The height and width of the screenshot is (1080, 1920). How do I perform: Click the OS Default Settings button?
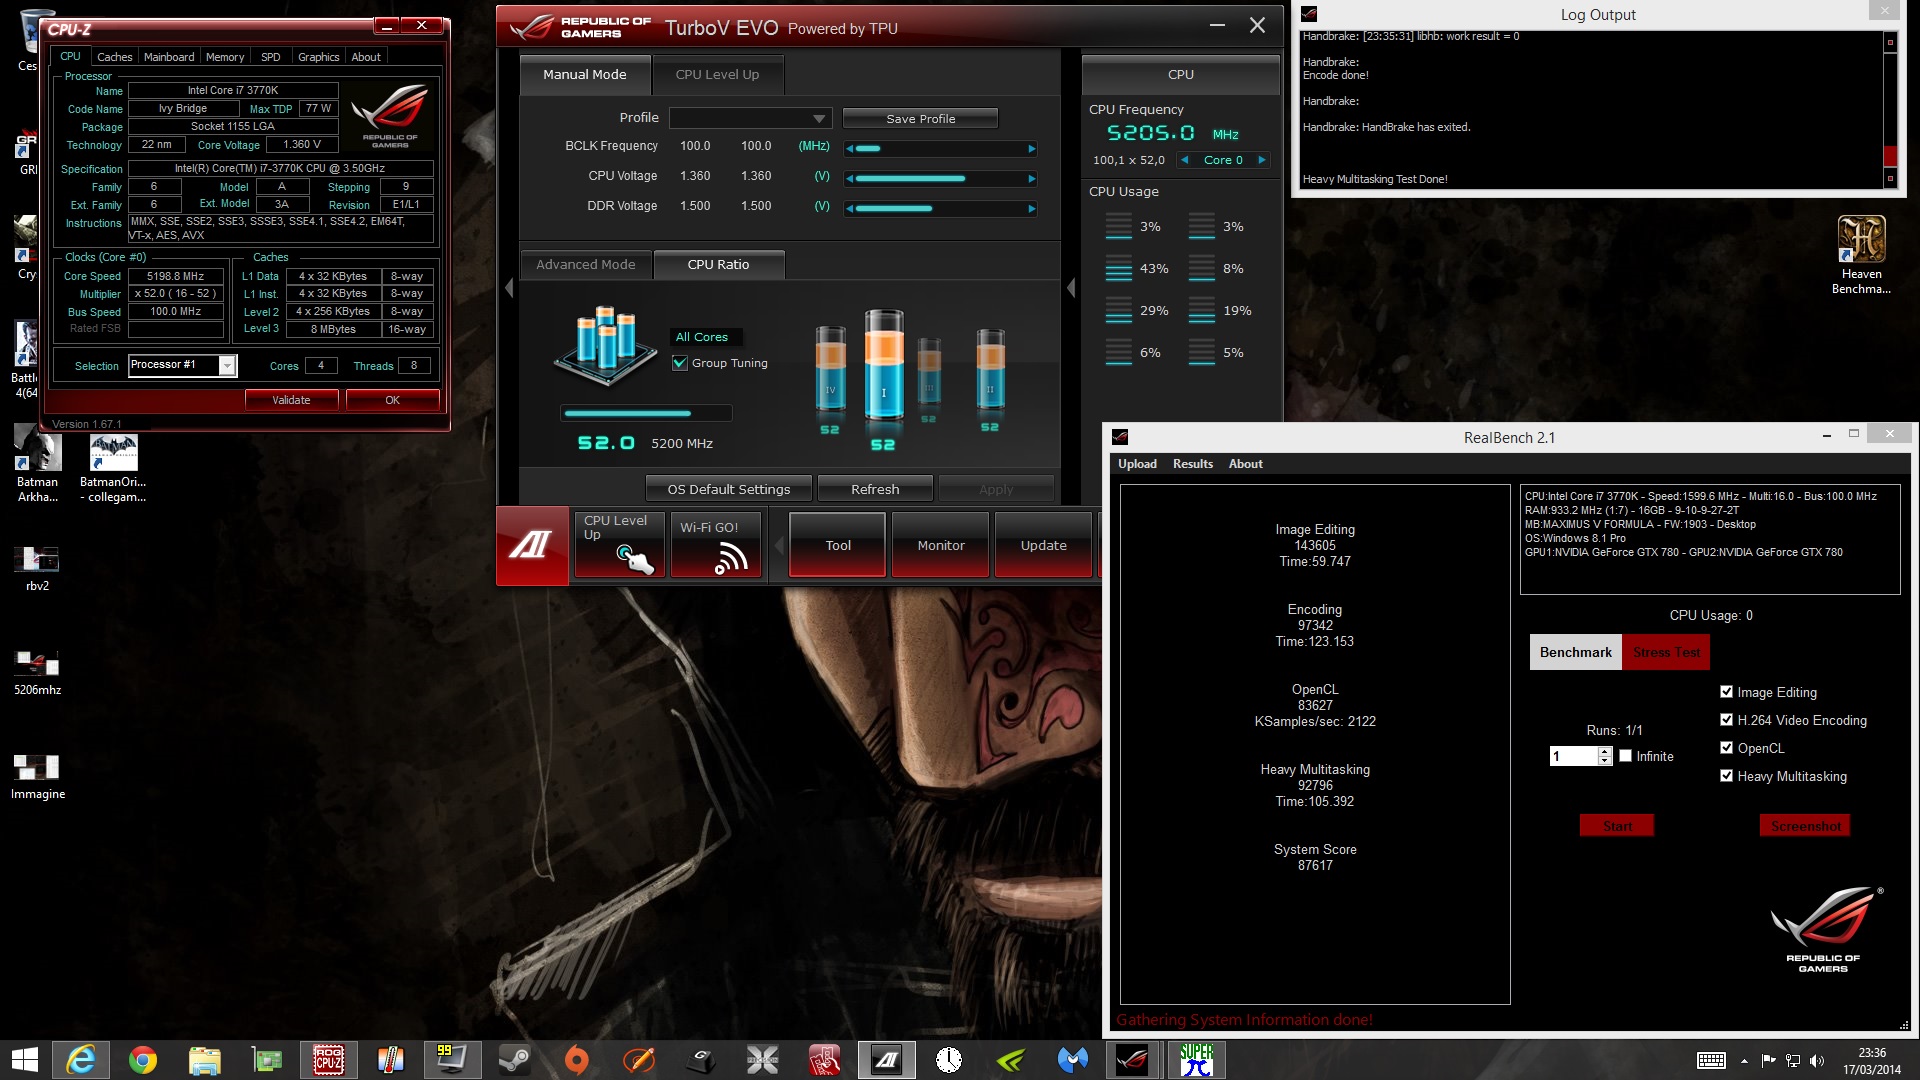tap(728, 489)
